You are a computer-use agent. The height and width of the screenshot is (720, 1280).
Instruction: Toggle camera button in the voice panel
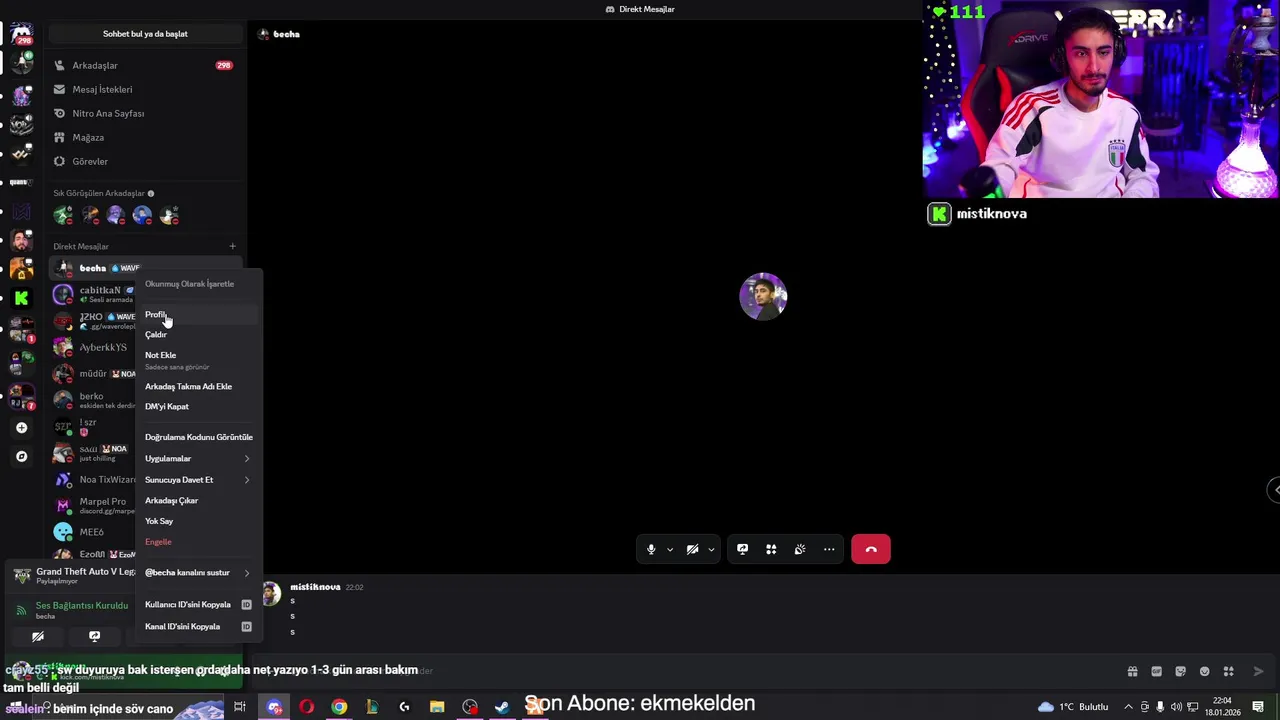(x=38, y=636)
